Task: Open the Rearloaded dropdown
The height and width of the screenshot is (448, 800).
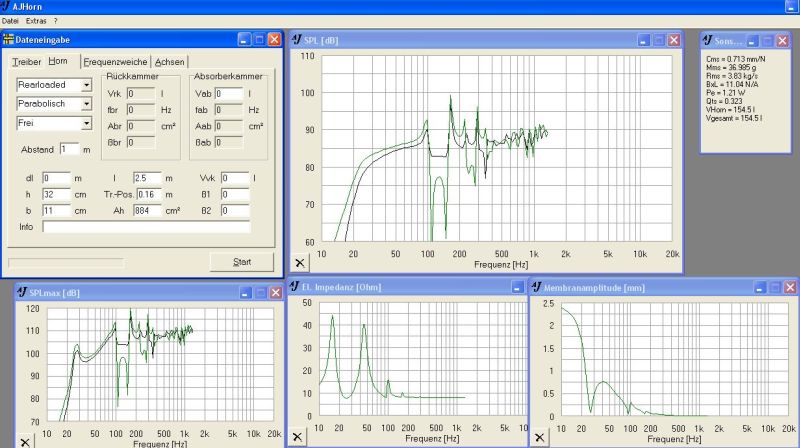Action: [86, 85]
